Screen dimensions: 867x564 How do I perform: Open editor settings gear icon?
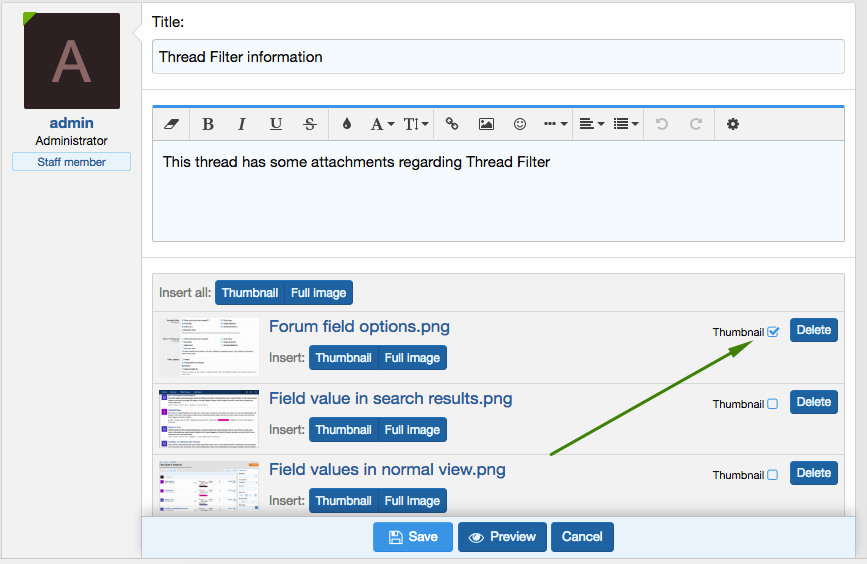click(733, 124)
